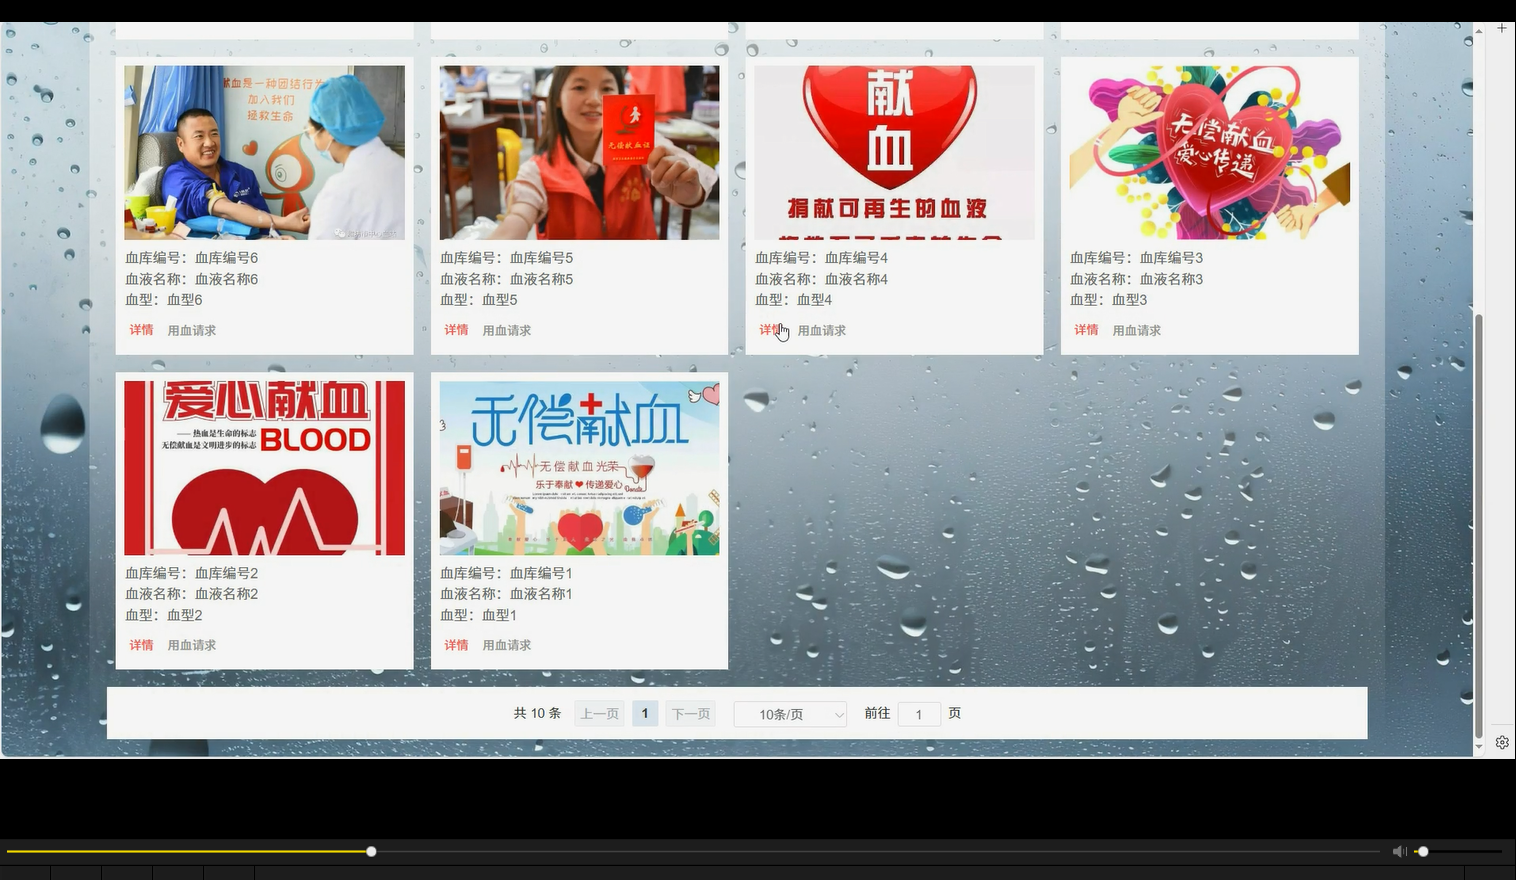
Task: Click the settings gear icon at bottom right
Action: pos(1502,742)
